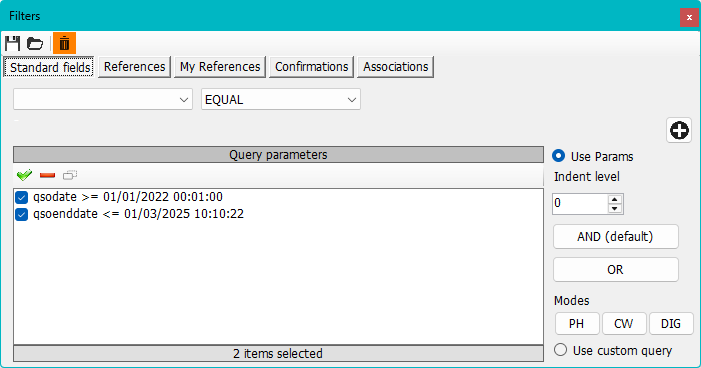Viewport: 701px width, 368px height.
Task: Uncheck the qsodate parameter checkbox
Action: (x=21, y=197)
